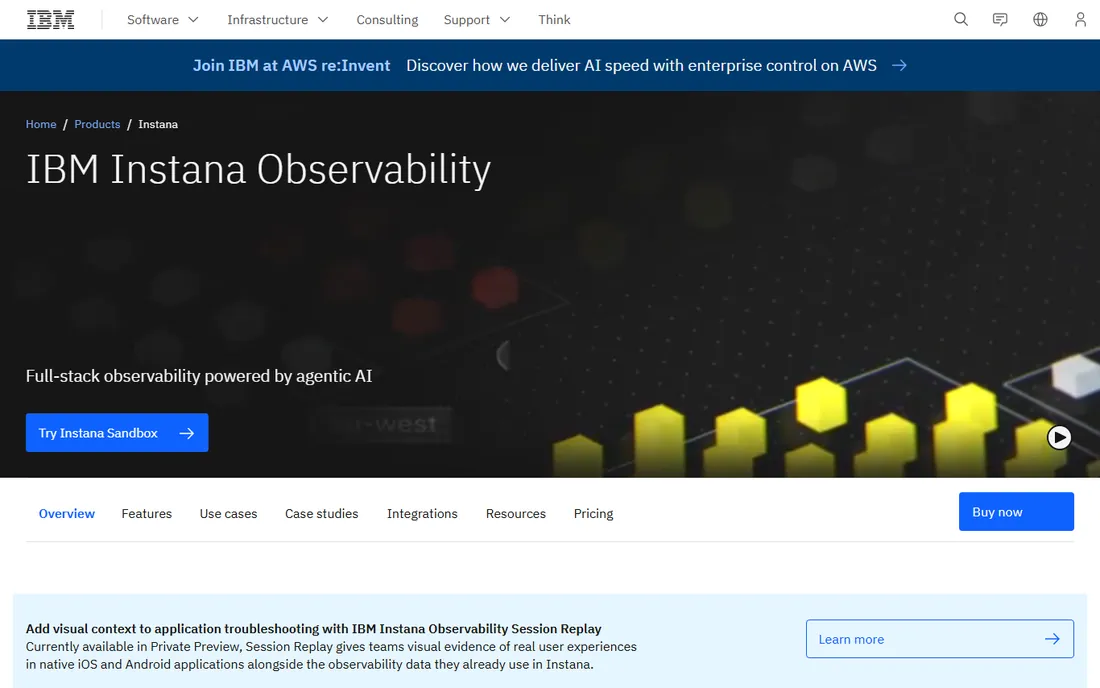Click the IBM Instana Observability heading
This screenshot has height=688, width=1100.
pos(258,169)
